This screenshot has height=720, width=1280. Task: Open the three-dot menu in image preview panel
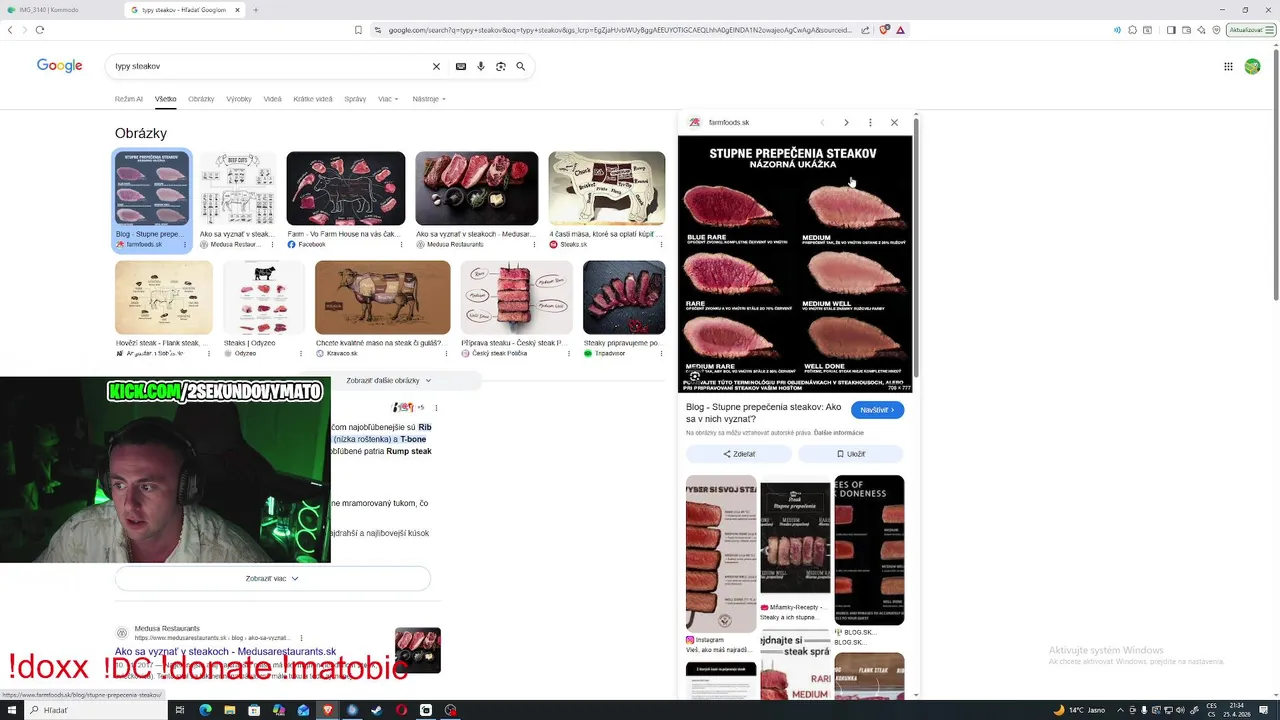coord(870,122)
